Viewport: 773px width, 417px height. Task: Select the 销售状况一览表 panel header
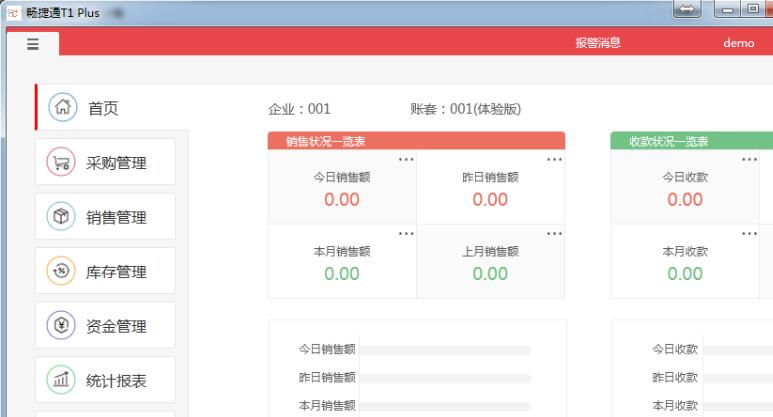coord(416,141)
